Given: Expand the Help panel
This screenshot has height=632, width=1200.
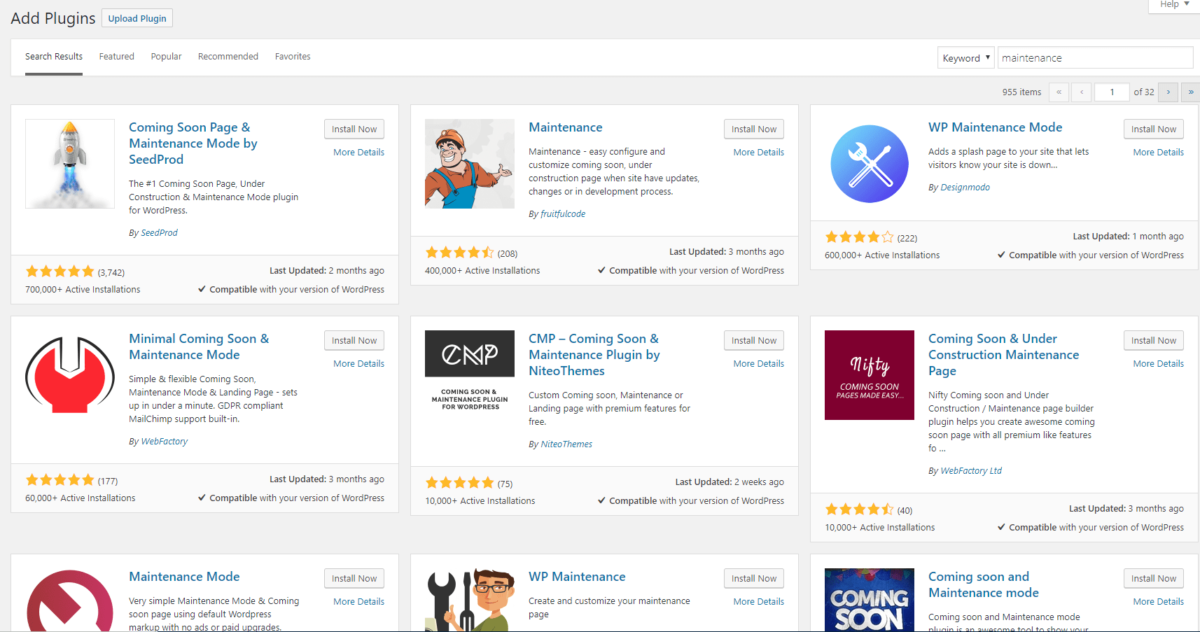Looking at the screenshot, I should point(1174,5).
